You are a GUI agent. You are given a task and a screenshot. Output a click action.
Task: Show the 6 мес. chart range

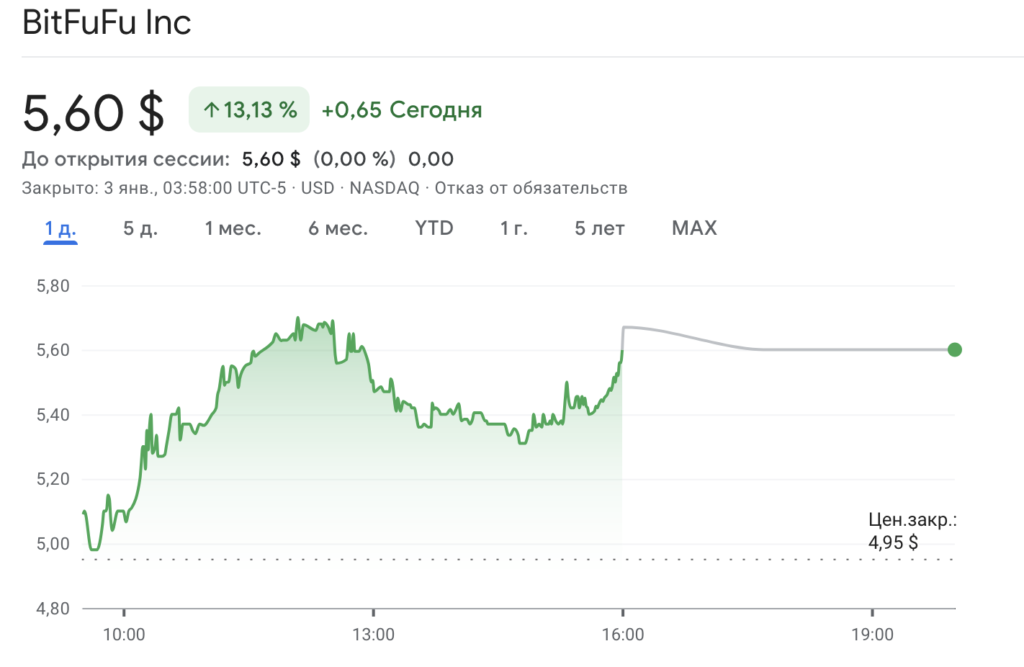click(x=338, y=228)
